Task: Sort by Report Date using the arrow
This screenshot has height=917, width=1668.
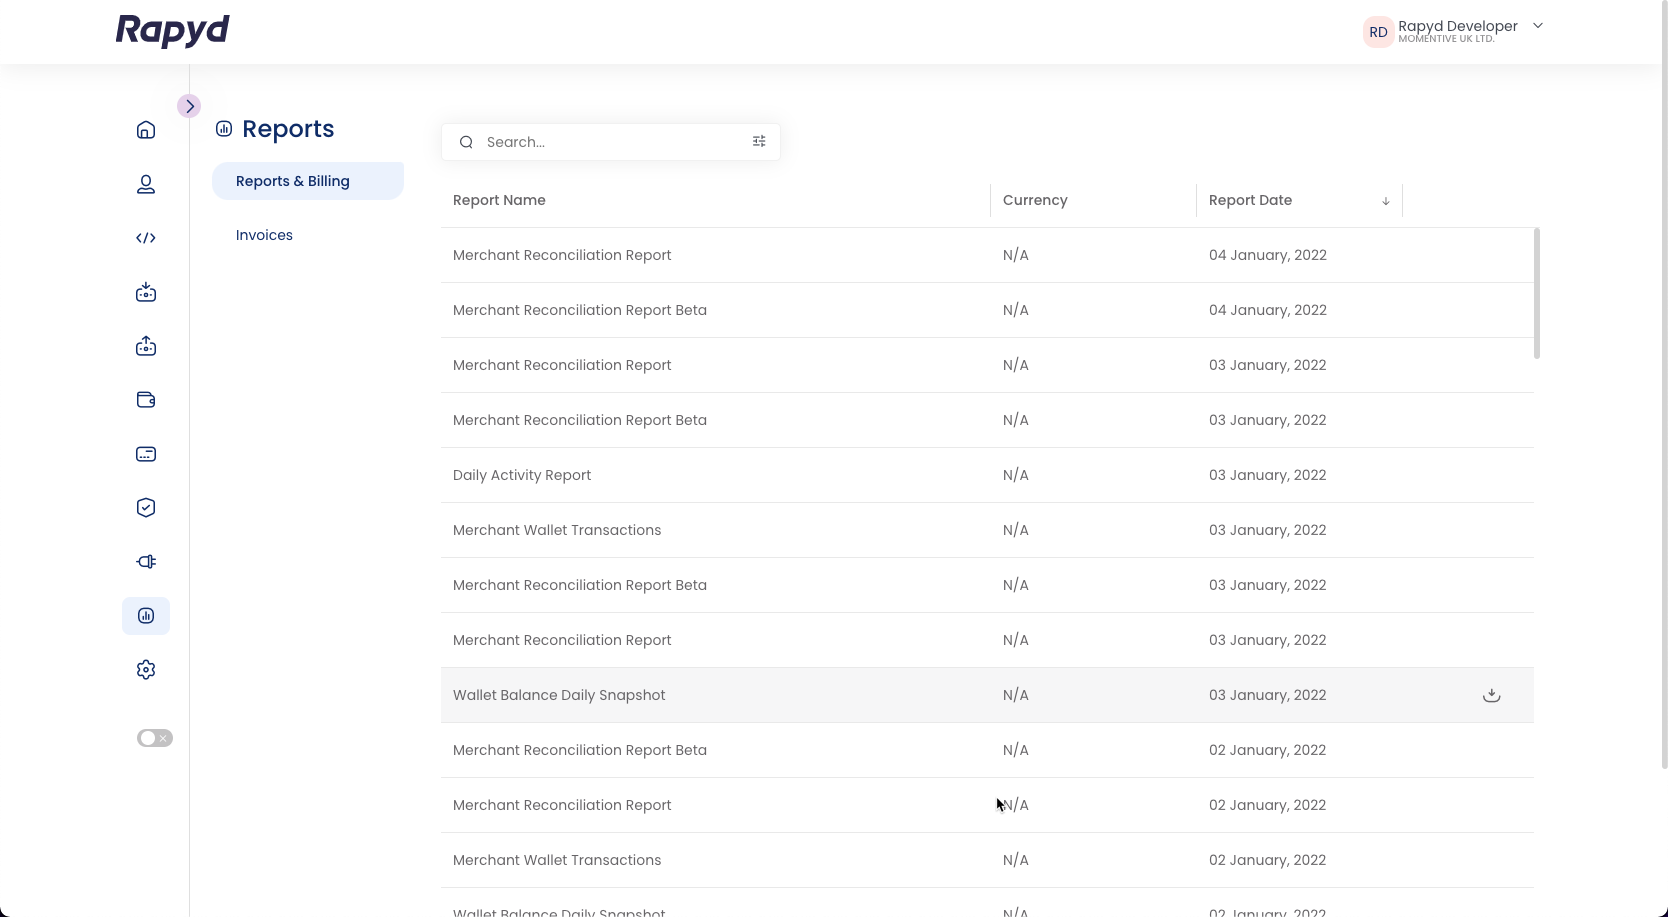Action: click(1386, 201)
